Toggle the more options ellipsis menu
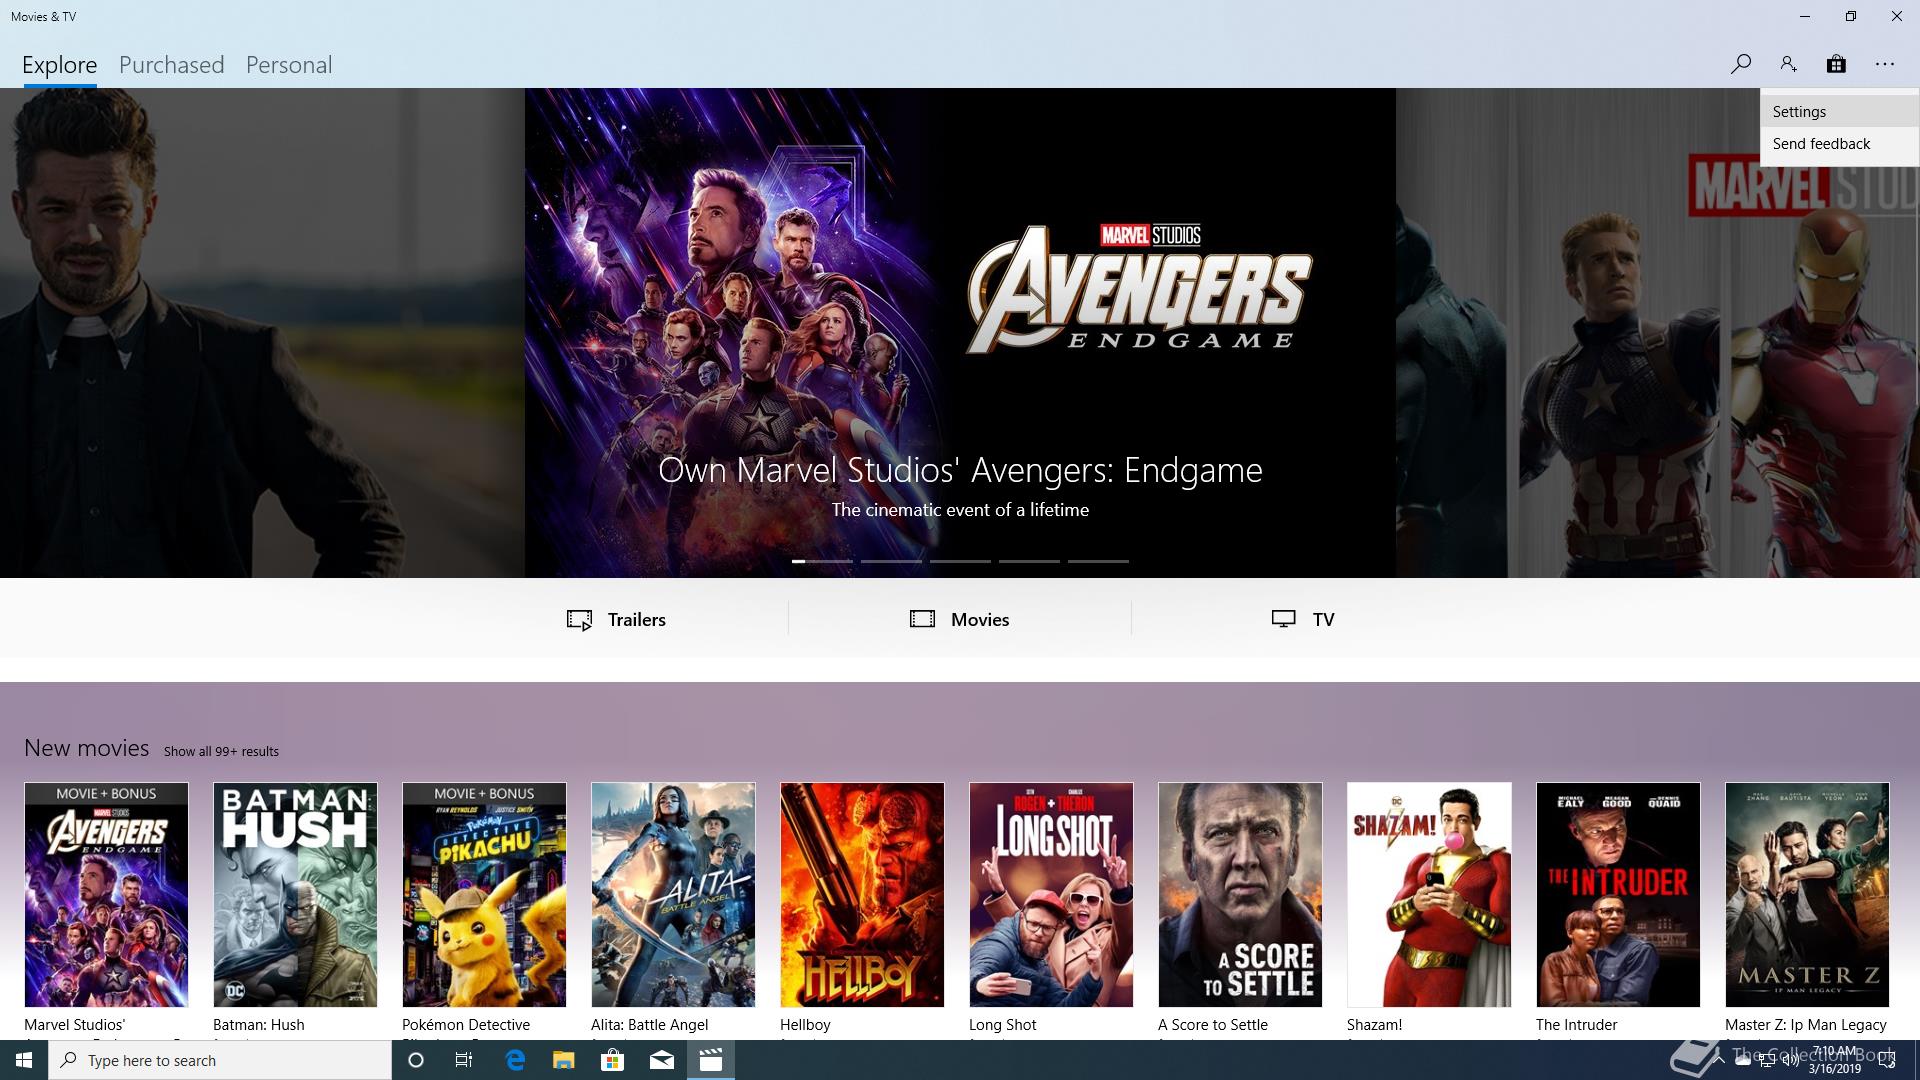 point(1885,64)
